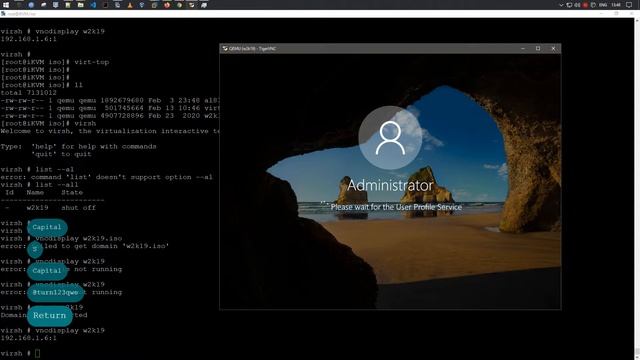
Task: Click the blue round taskbar icon
Action: pyautogui.click(x=31, y=5)
